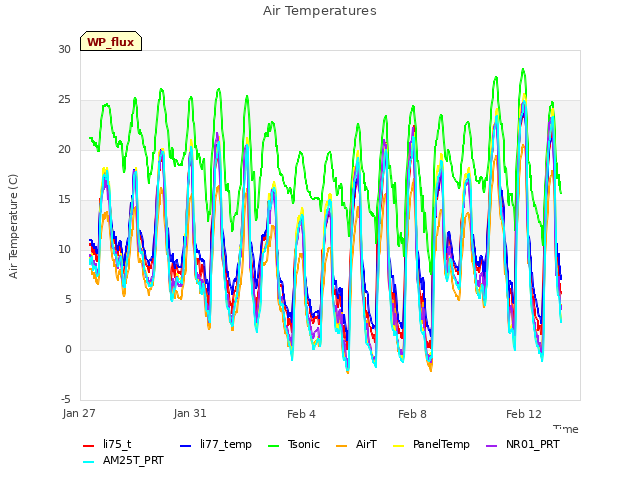Click the orange AirT legend swatch
The width and height of the screenshot is (640, 480).
click(342, 446)
